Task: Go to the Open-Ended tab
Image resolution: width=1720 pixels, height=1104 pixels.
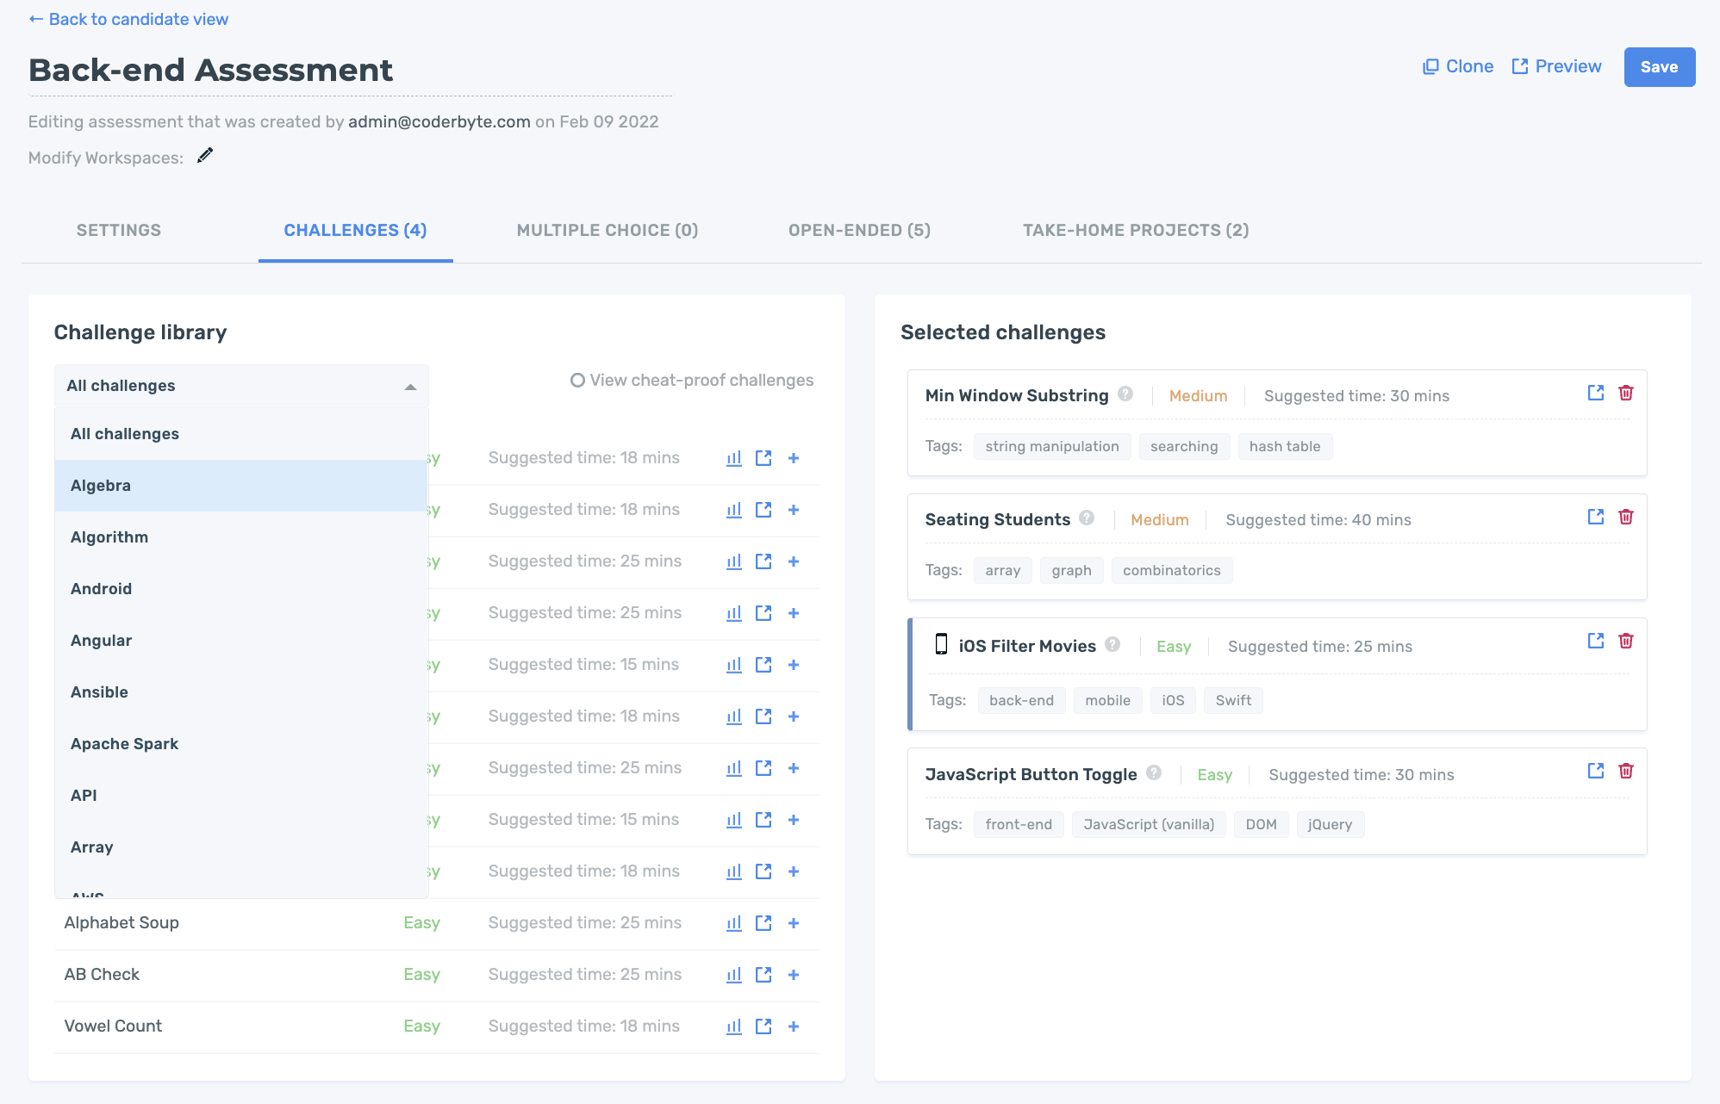Action: [x=859, y=230]
